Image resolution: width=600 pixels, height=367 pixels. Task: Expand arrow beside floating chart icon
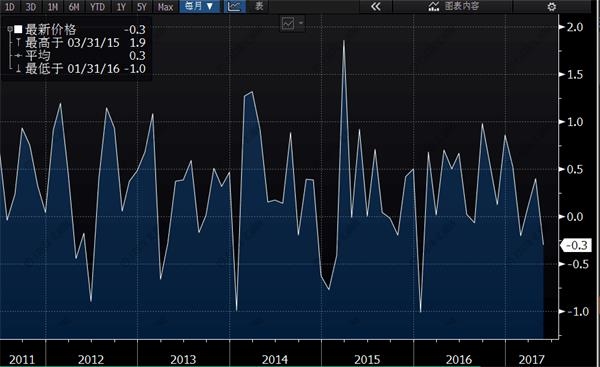point(301,23)
